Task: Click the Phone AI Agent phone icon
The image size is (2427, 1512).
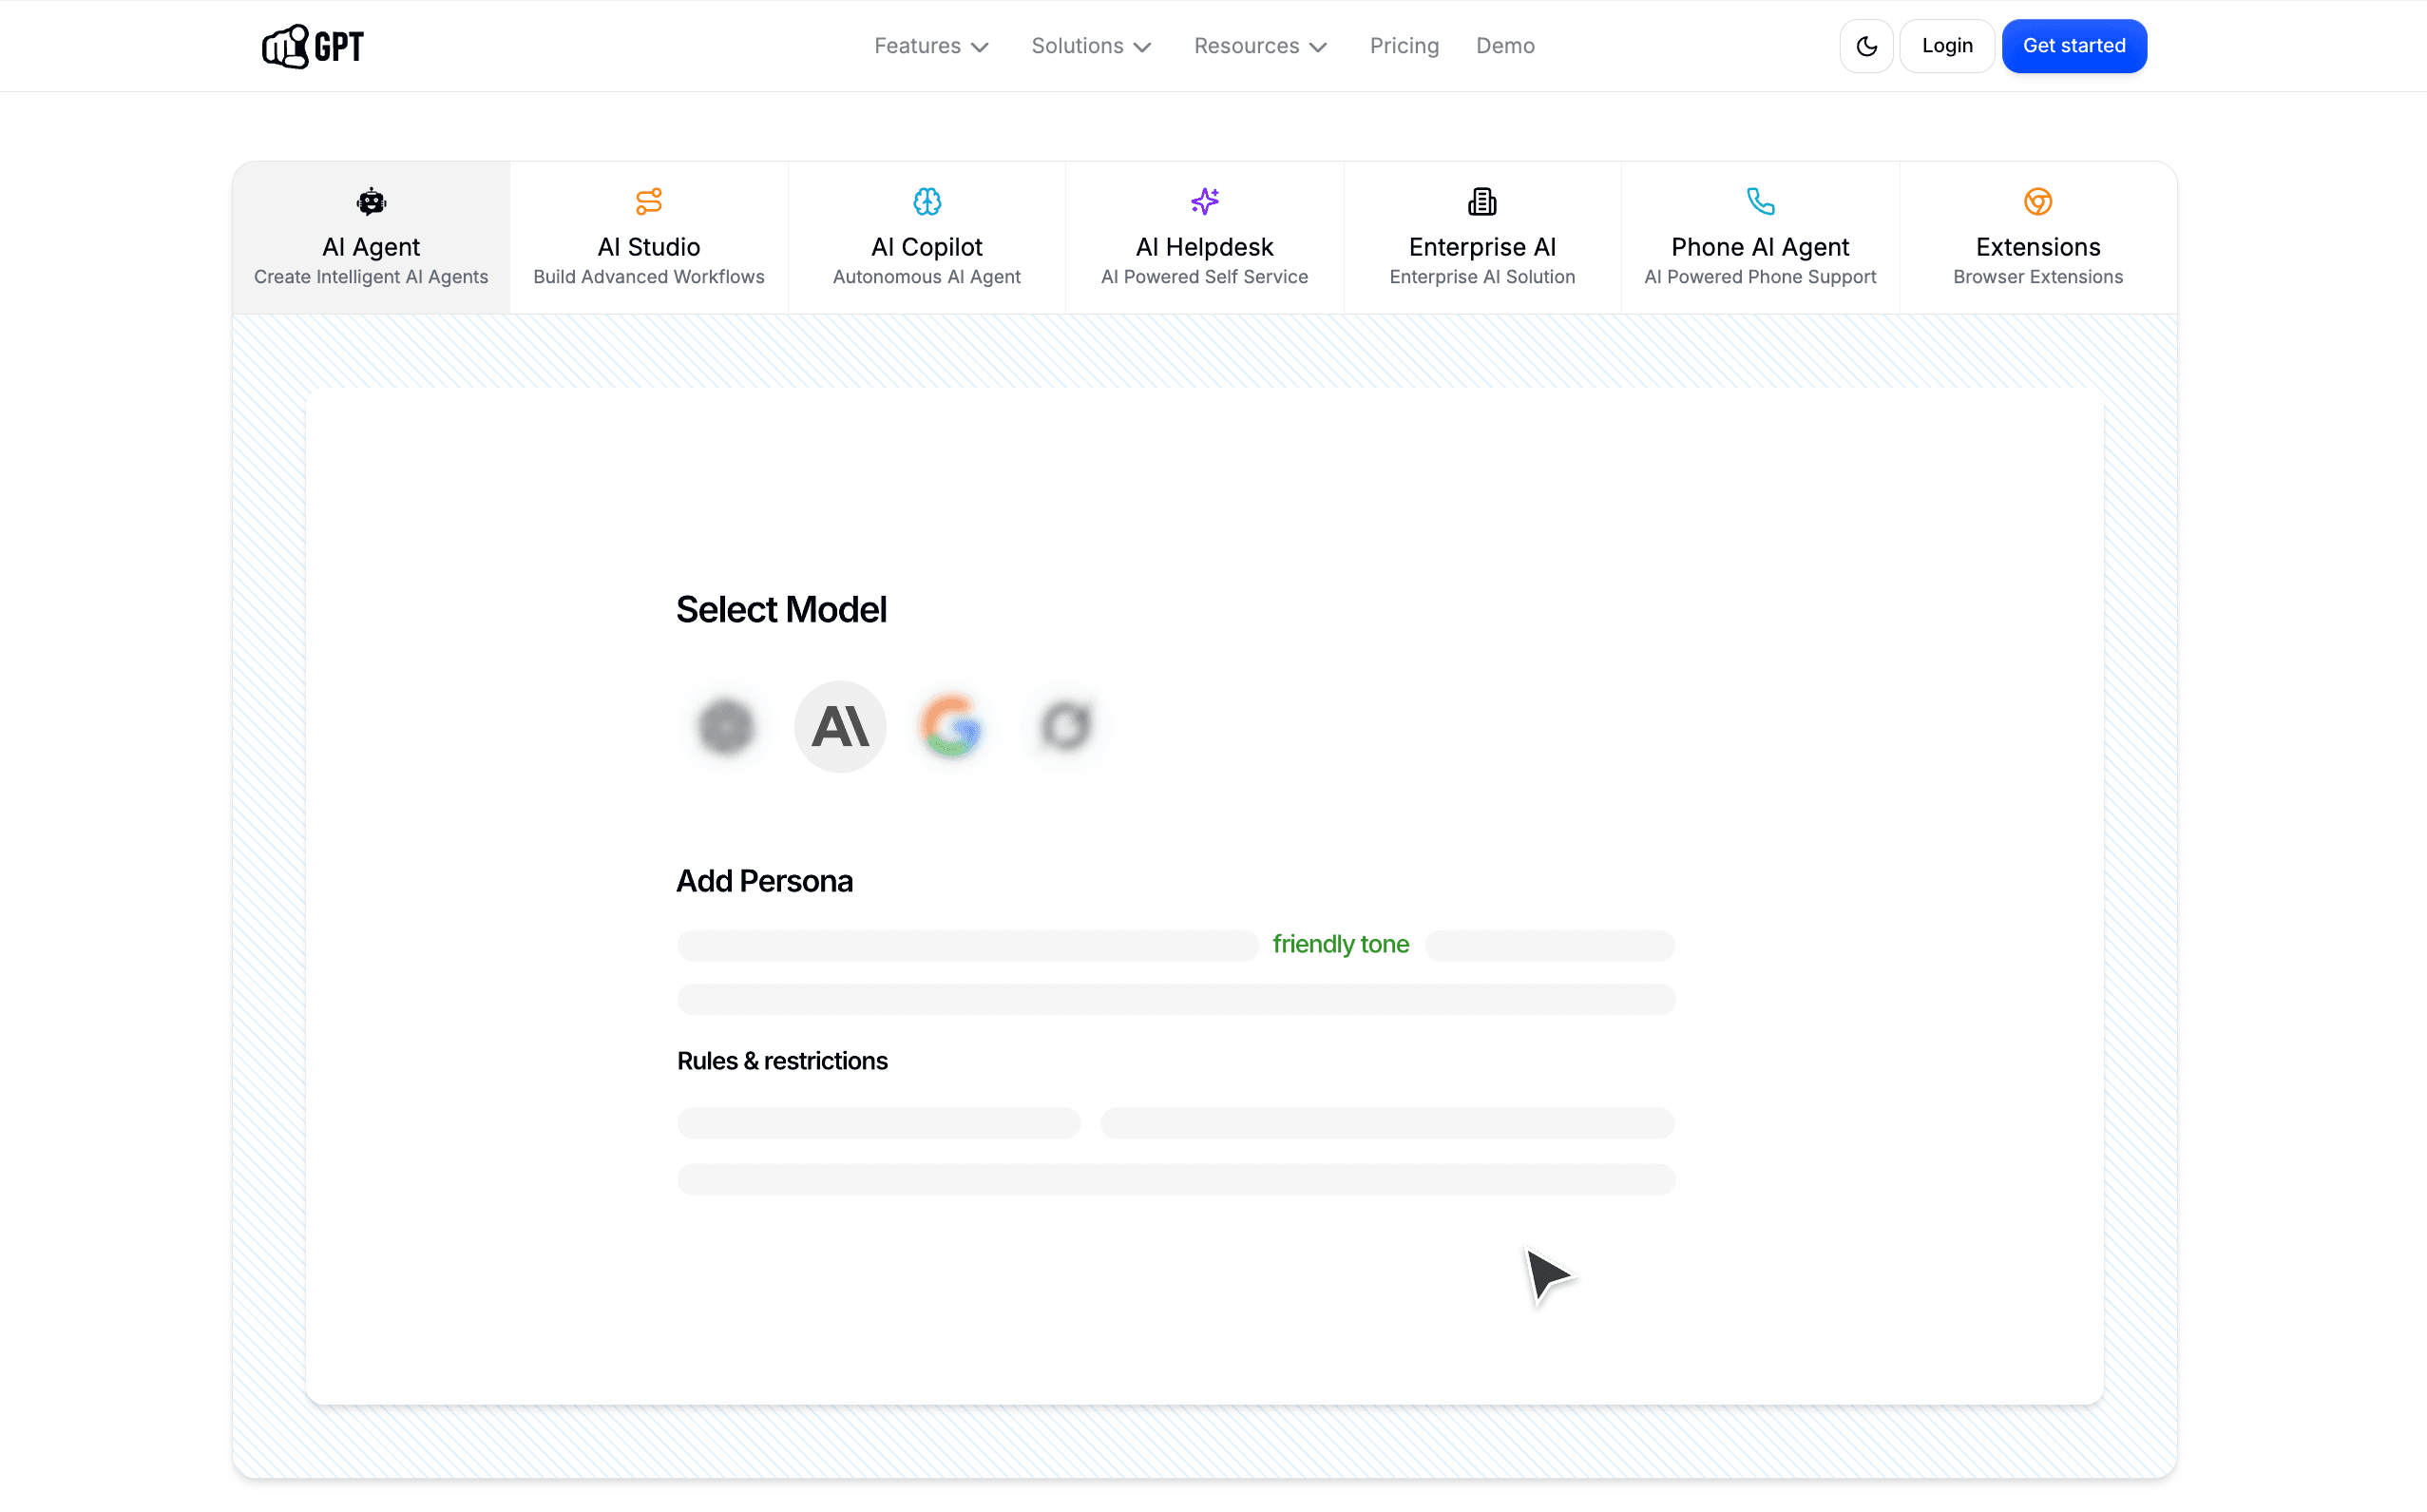Action: pyautogui.click(x=1760, y=202)
